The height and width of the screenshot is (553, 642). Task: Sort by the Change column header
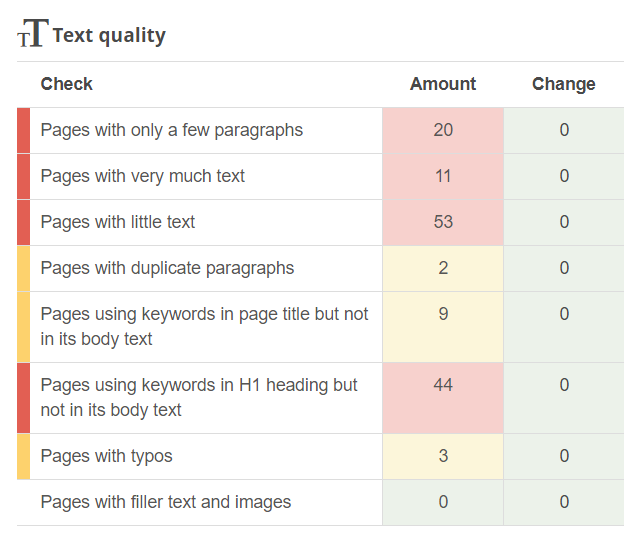pyautogui.click(x=563, y=84)
